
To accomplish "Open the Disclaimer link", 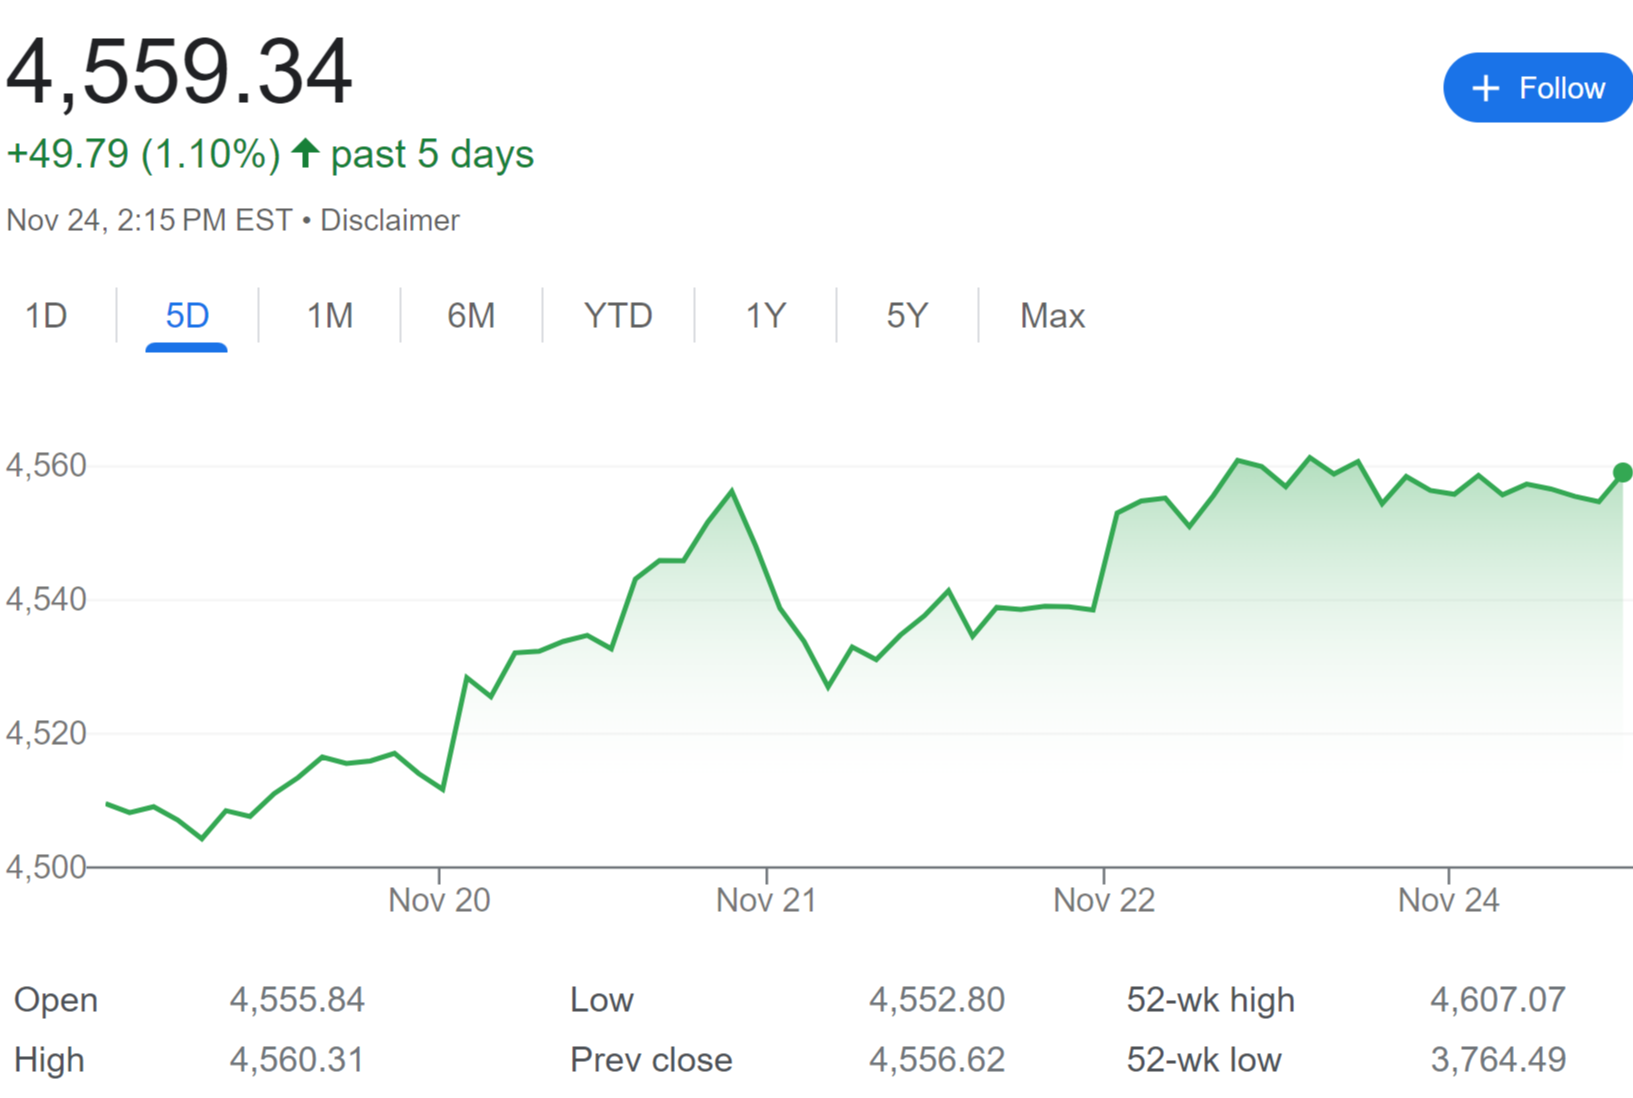I will tap(390, 220).
